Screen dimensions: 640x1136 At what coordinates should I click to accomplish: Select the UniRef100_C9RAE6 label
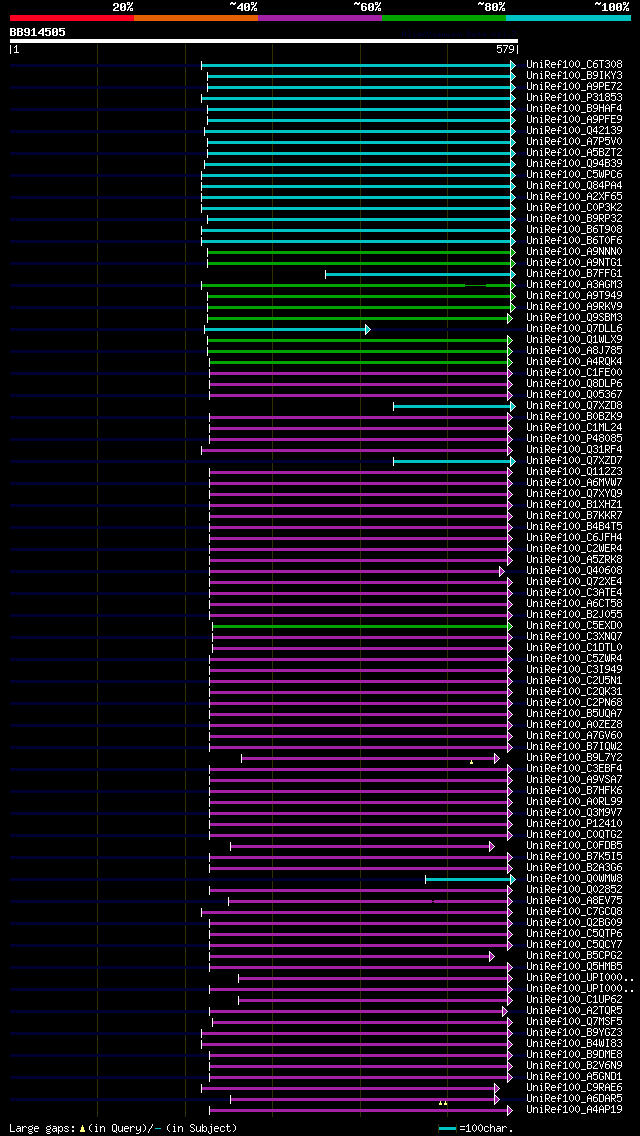(x=574, y=1089)
